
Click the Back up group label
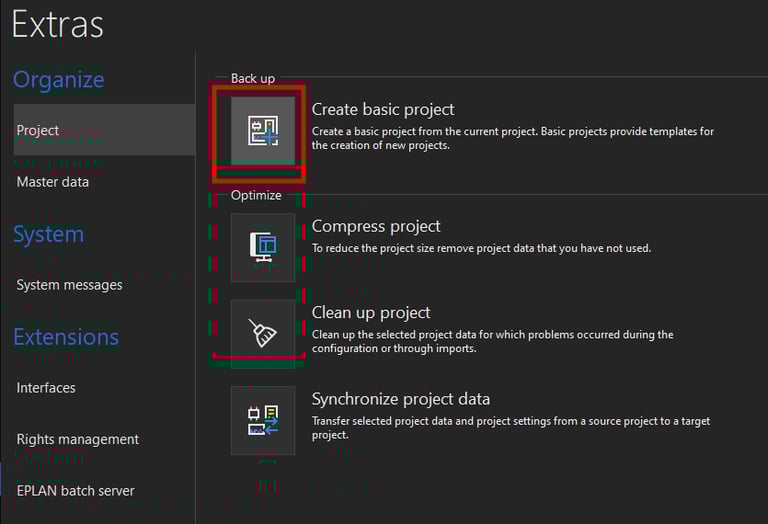[x=253, y=78]
